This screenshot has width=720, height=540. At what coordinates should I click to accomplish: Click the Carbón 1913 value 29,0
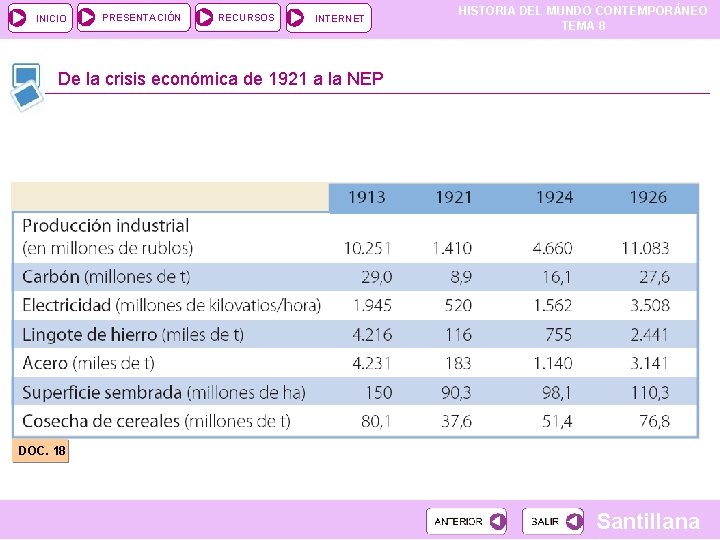point(377,277)
